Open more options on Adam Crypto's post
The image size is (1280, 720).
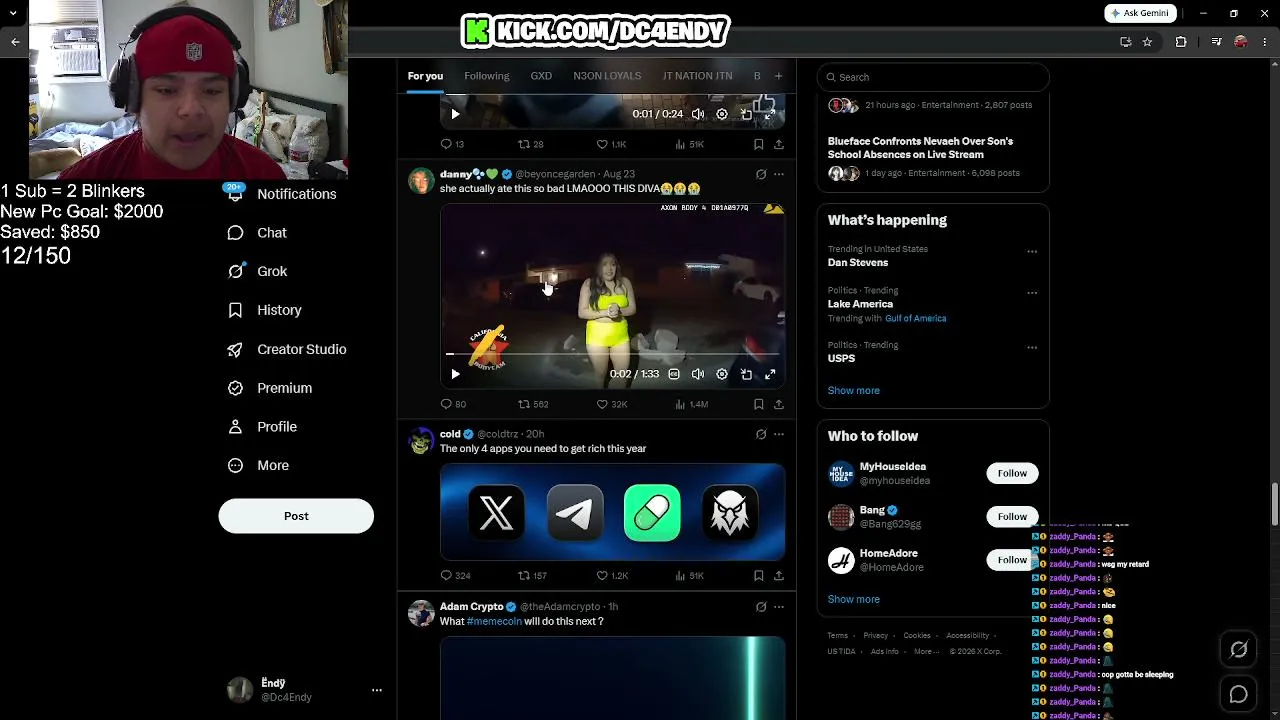[779, 607]
